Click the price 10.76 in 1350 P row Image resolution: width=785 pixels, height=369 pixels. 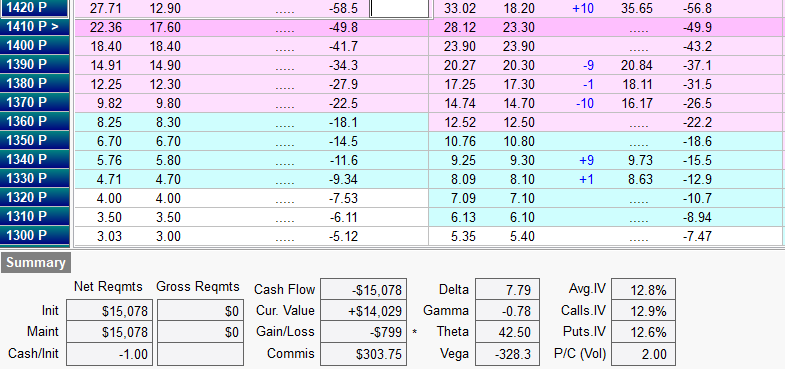click(x=459, y=142)
